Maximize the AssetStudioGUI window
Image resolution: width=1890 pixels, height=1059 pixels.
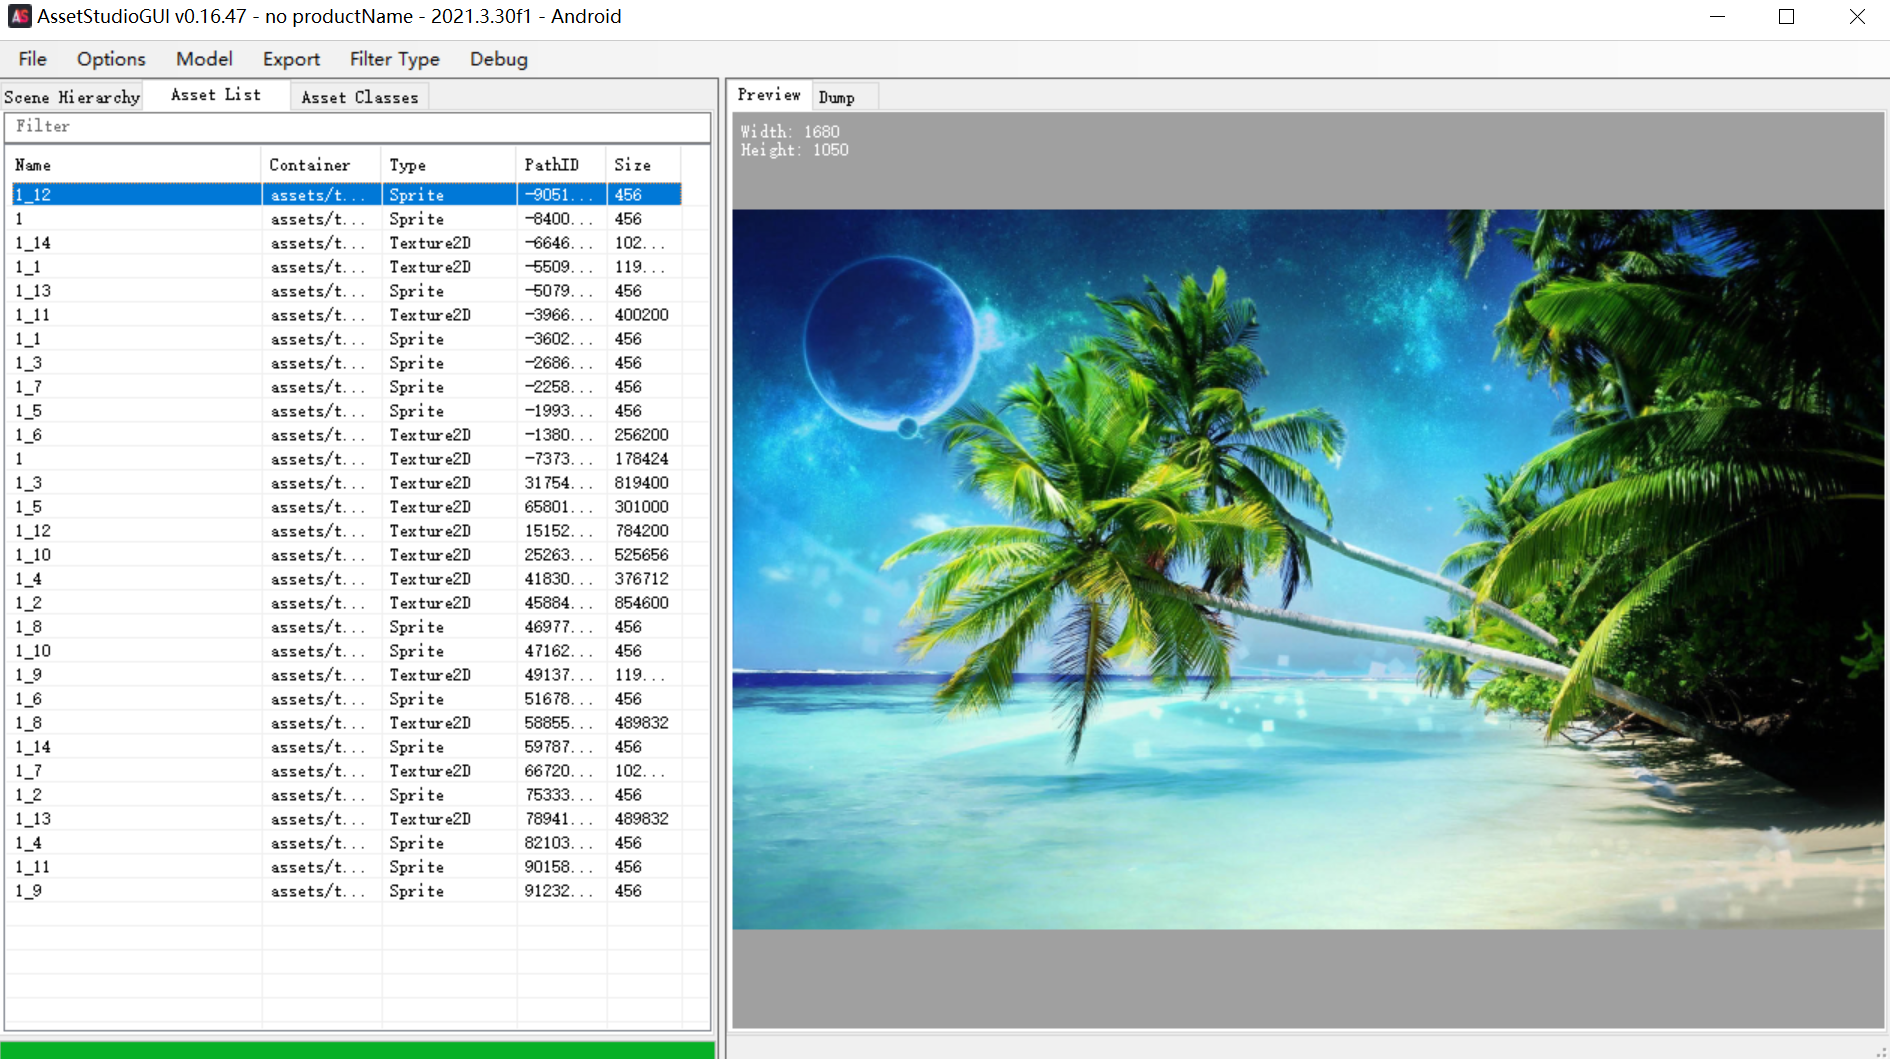point(1787,16)
